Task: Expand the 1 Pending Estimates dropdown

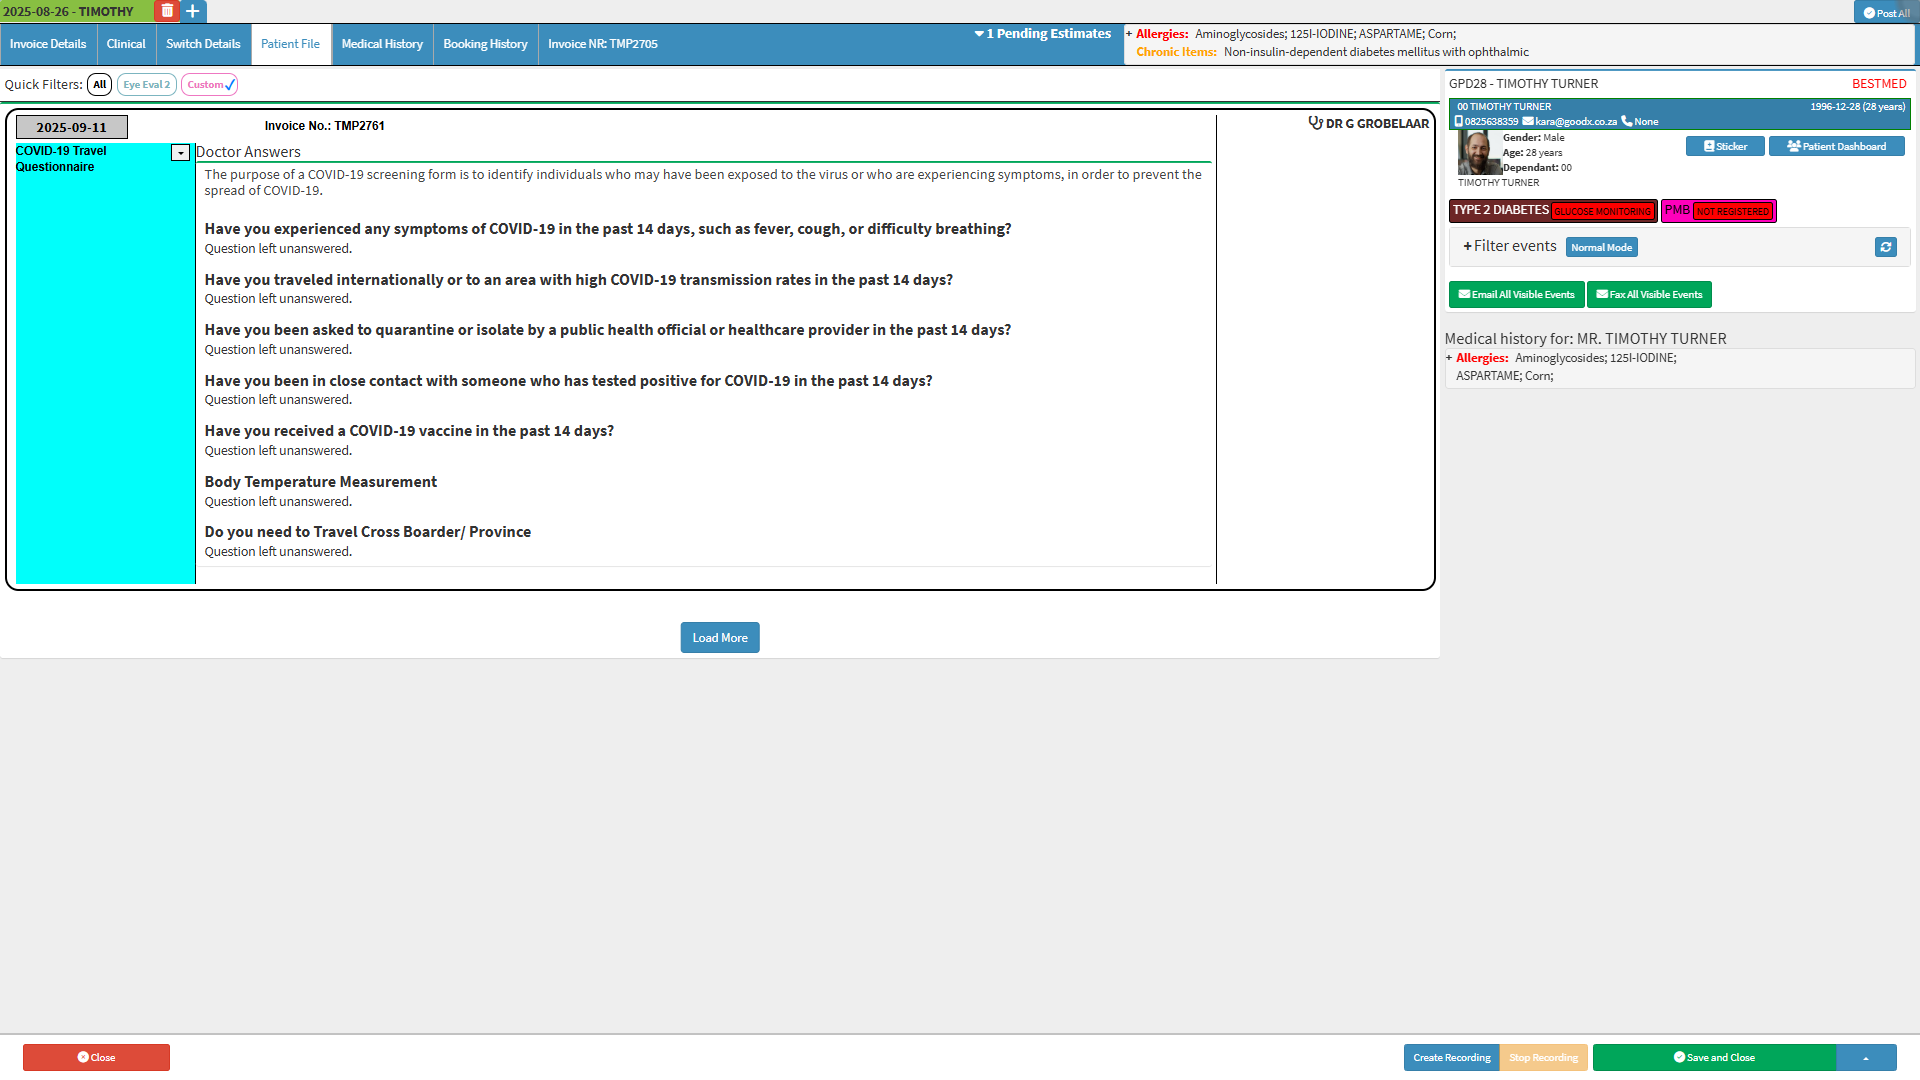Action: pos(1043,34)
